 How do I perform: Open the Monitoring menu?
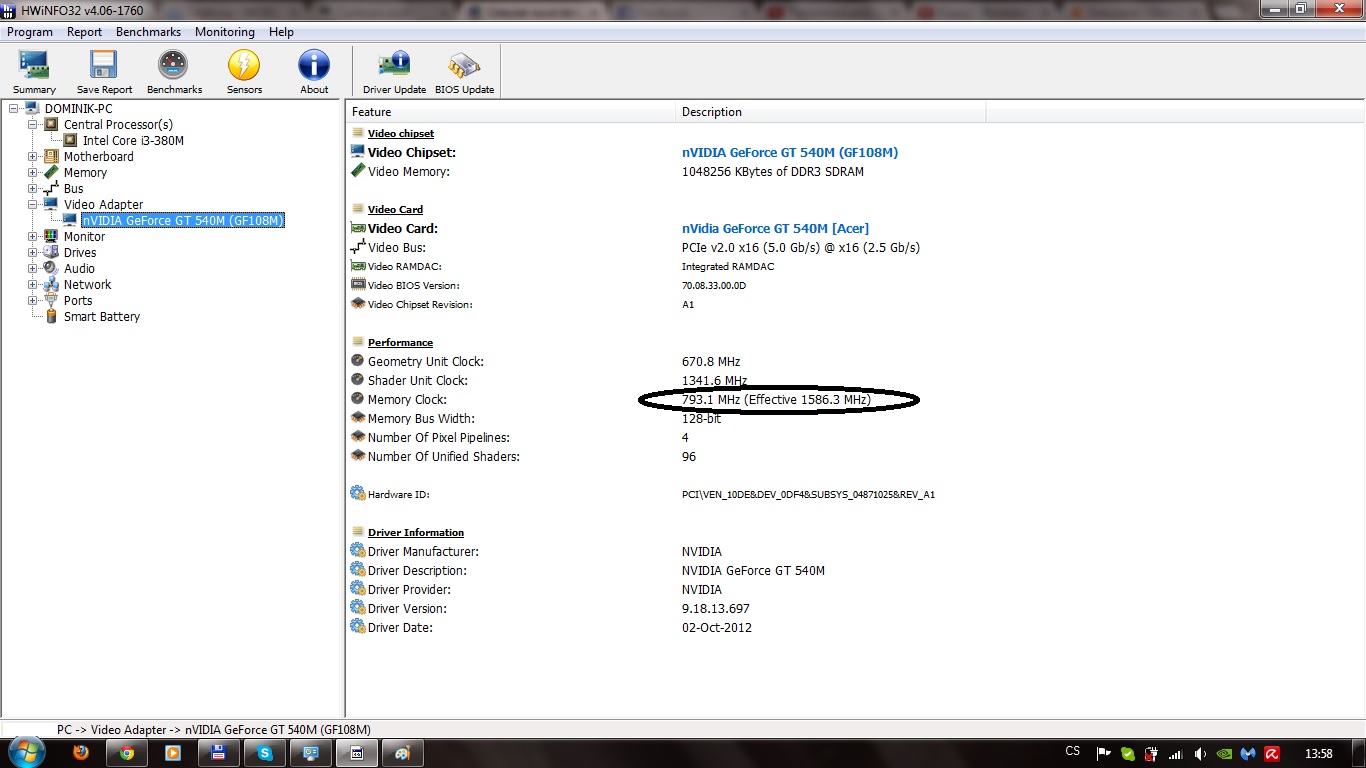click(x=225, y=32)
